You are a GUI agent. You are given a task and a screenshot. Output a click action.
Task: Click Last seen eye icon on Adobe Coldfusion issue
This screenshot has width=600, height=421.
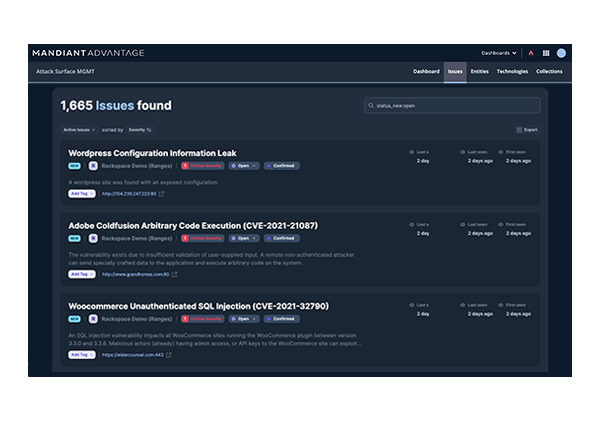point(463,225)
